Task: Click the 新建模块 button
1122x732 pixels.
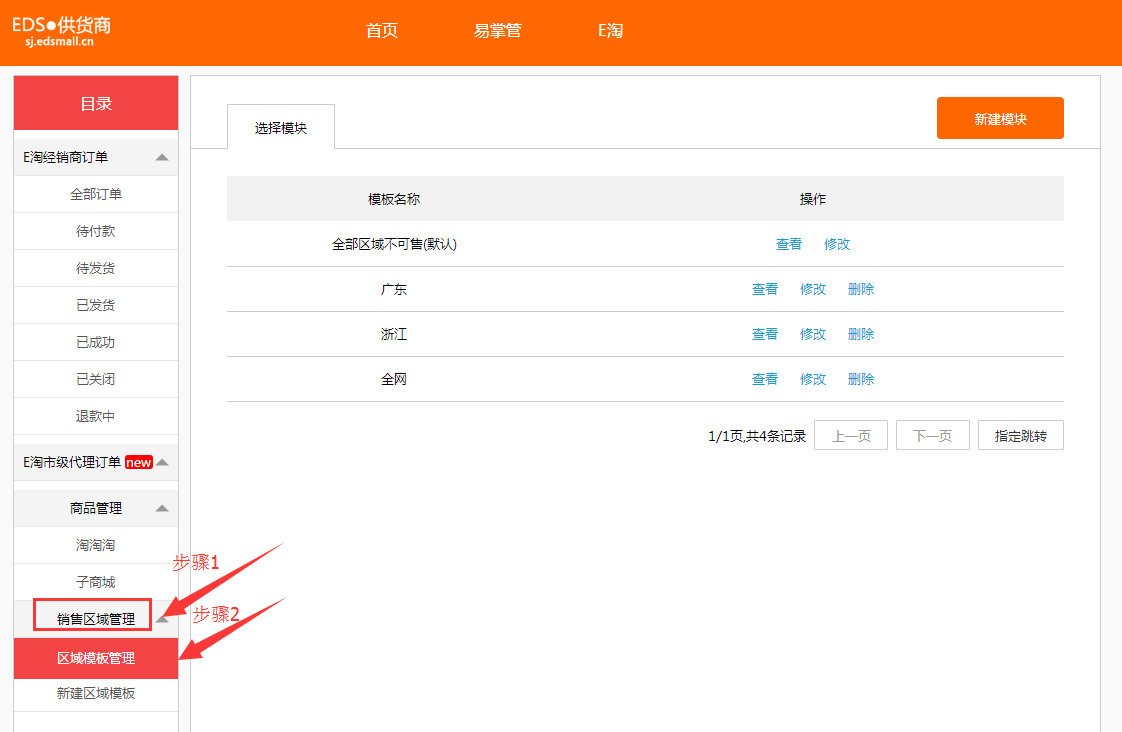Action: 1000,118
